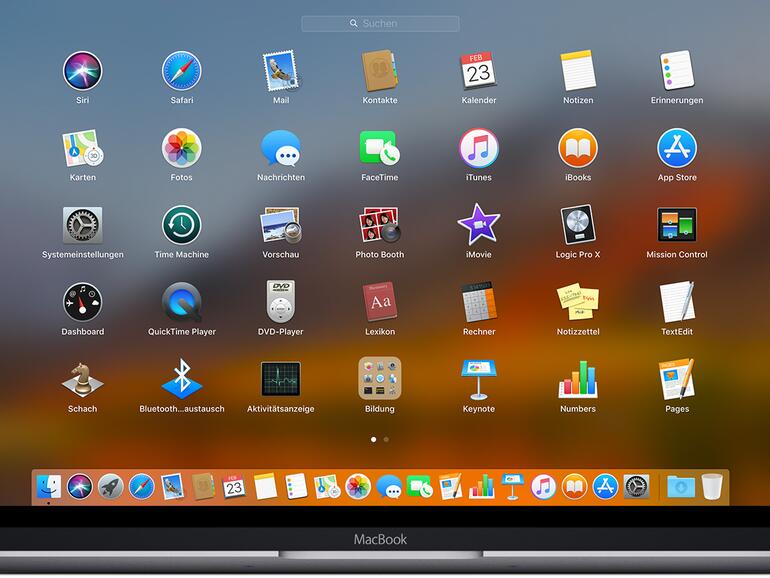Click the Suchen search field
This screenshot has height=578, width=770.
click(x=381, y=24)
